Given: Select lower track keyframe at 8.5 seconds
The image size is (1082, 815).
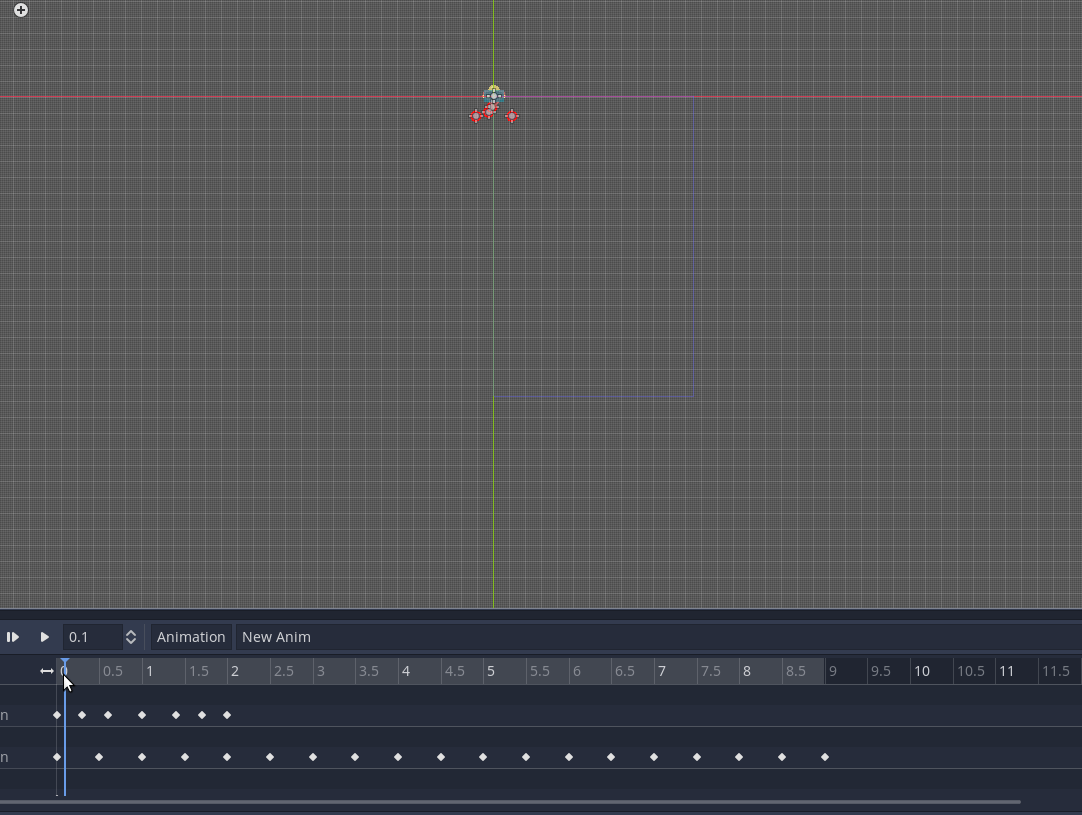Looking at the screenshot, I should point(782,757).
